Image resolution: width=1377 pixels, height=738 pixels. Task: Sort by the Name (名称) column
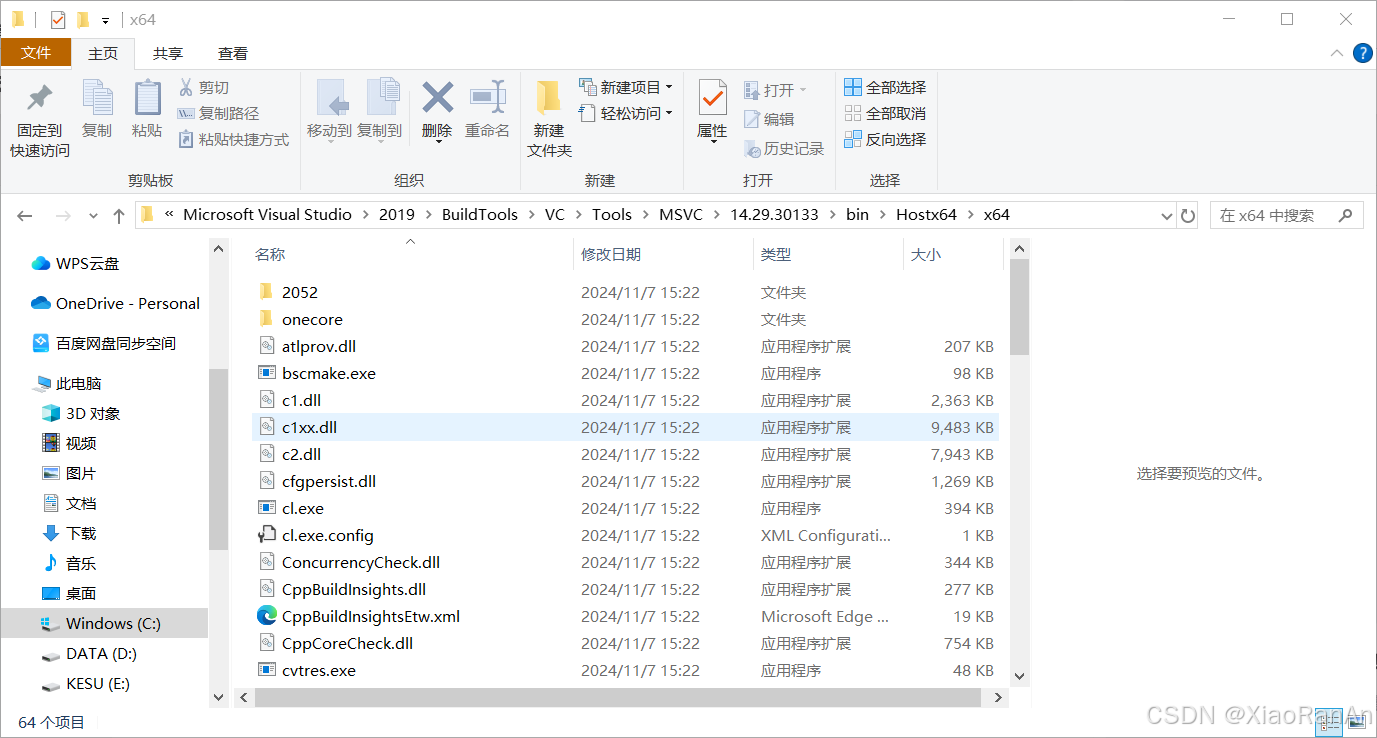pos(270,255)
